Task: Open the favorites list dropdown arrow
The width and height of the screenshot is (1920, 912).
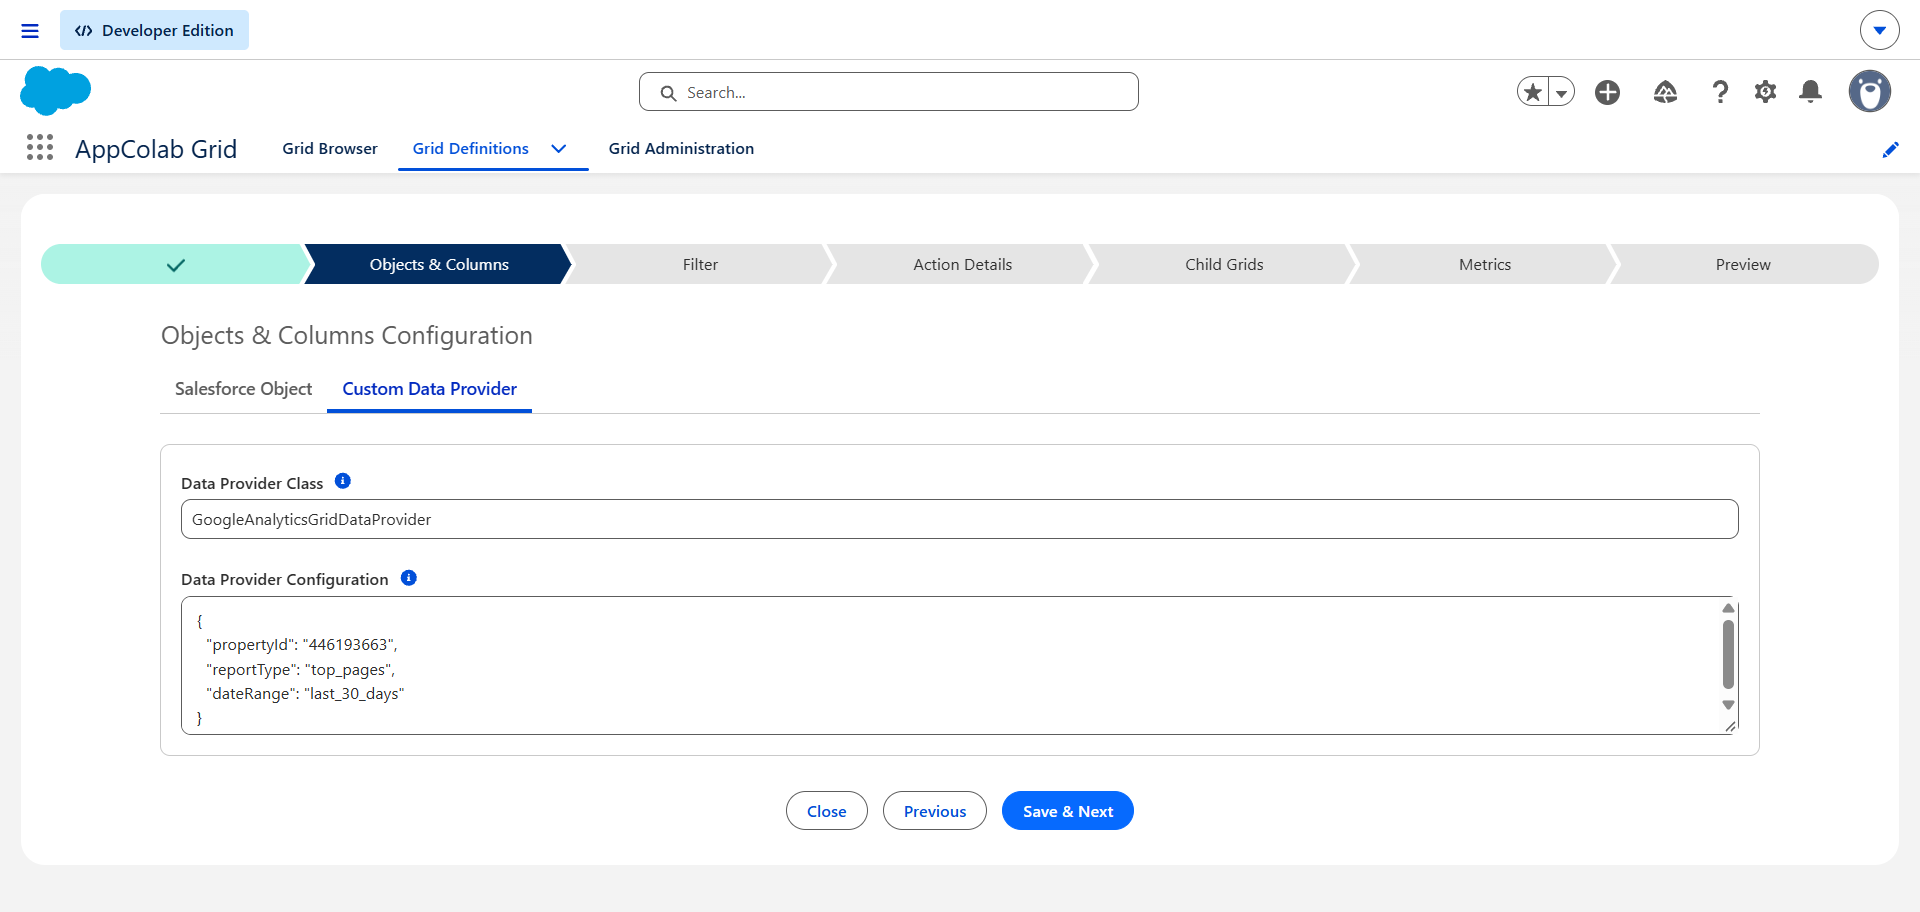Action: (x=1561, y=92)
